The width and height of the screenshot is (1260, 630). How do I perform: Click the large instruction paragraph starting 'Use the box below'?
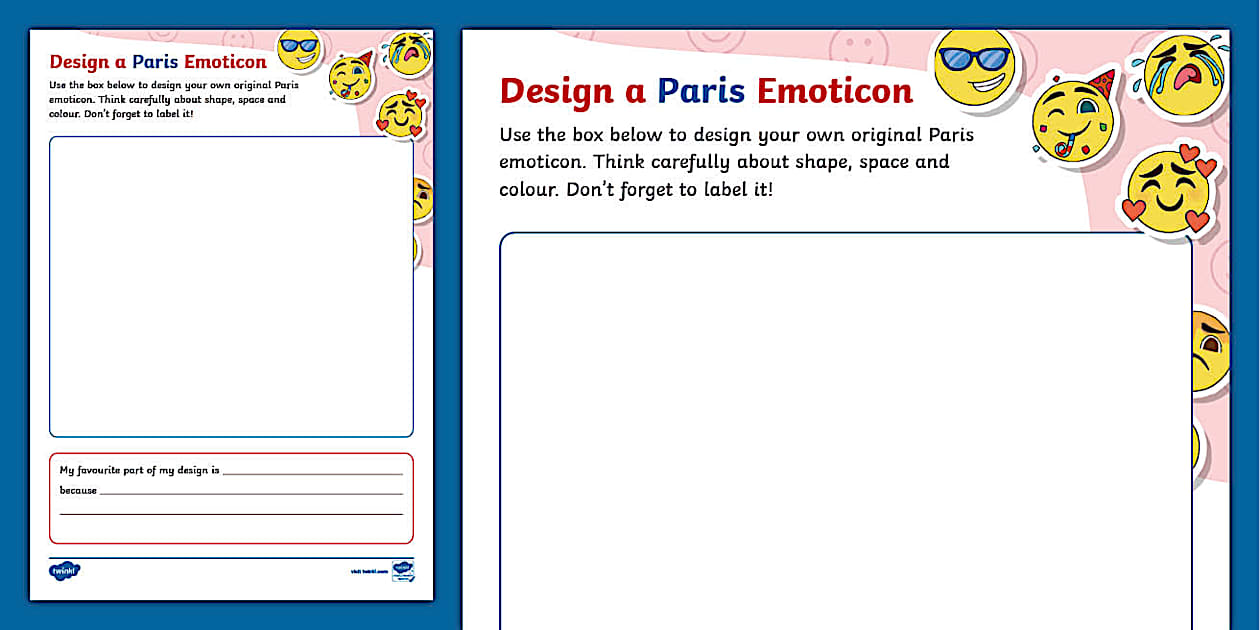(x=724, y=162)
